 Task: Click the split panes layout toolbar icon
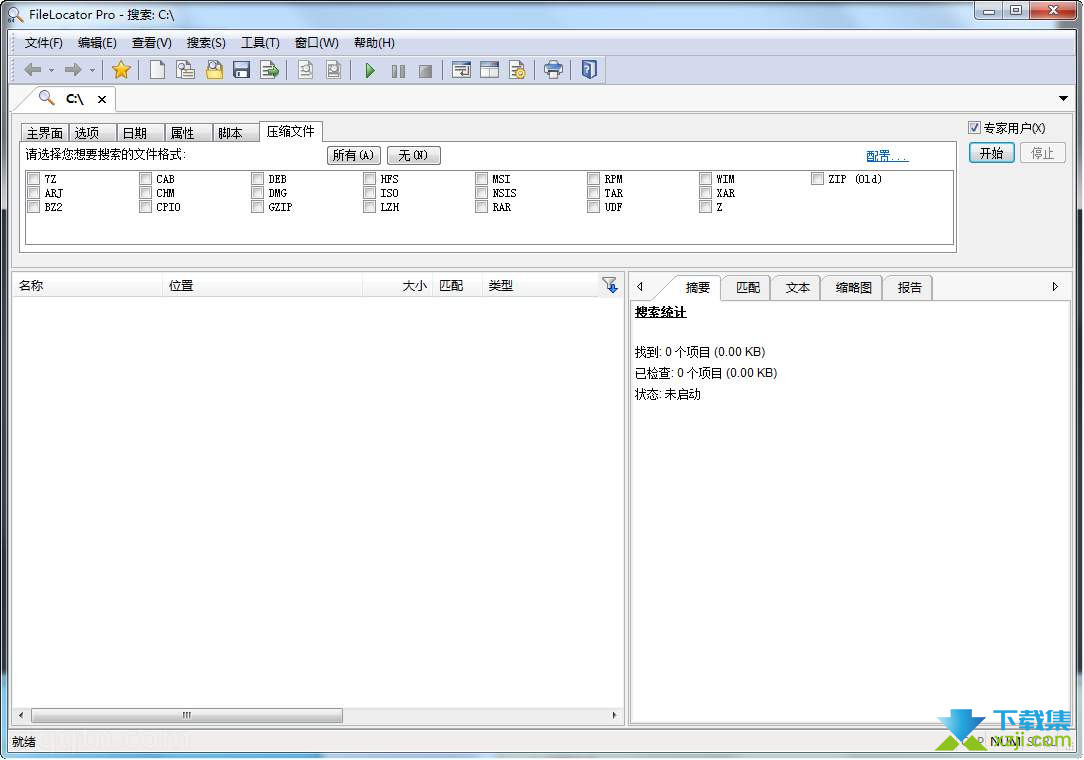[x=489, y=70]
